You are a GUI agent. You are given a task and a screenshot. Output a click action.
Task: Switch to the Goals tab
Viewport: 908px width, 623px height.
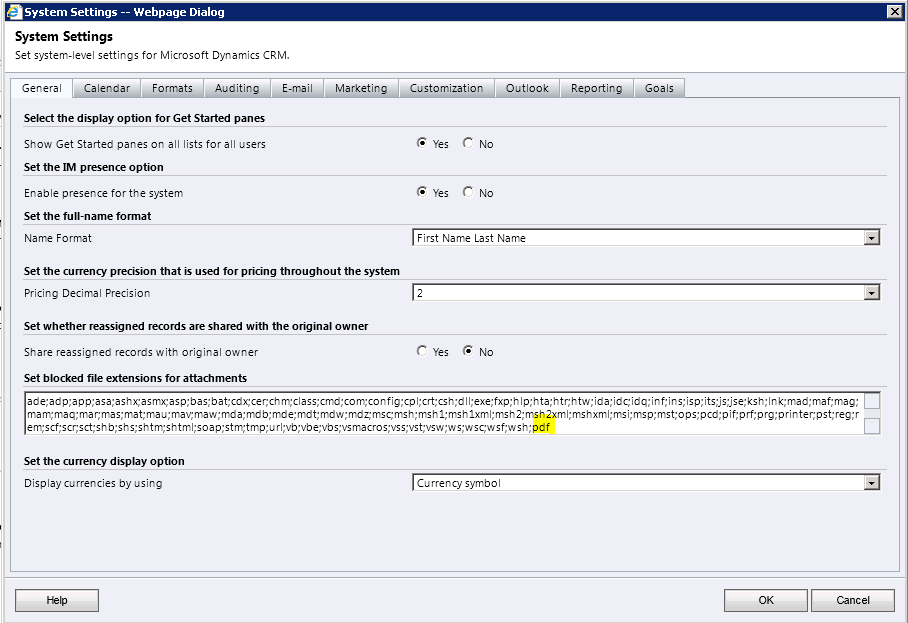pos(659,88)
